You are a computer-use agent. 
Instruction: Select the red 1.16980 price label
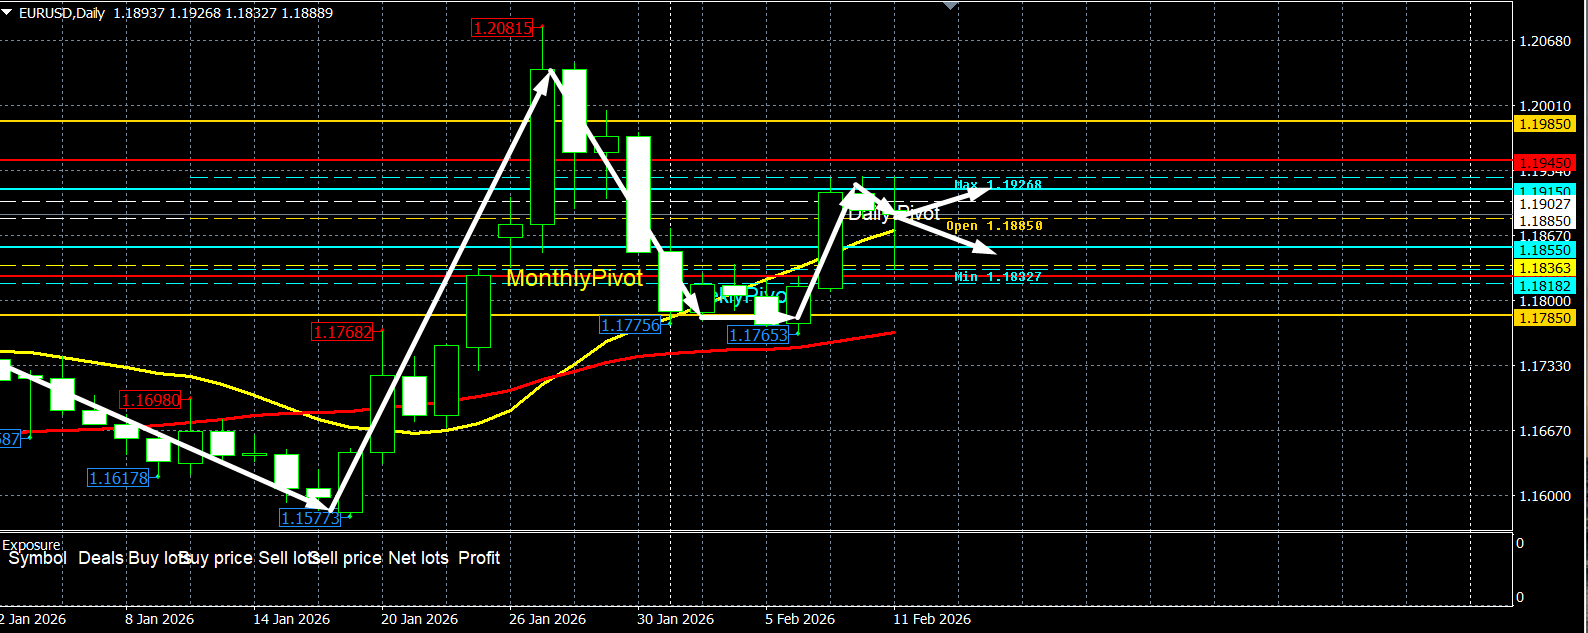click(151, 401)
